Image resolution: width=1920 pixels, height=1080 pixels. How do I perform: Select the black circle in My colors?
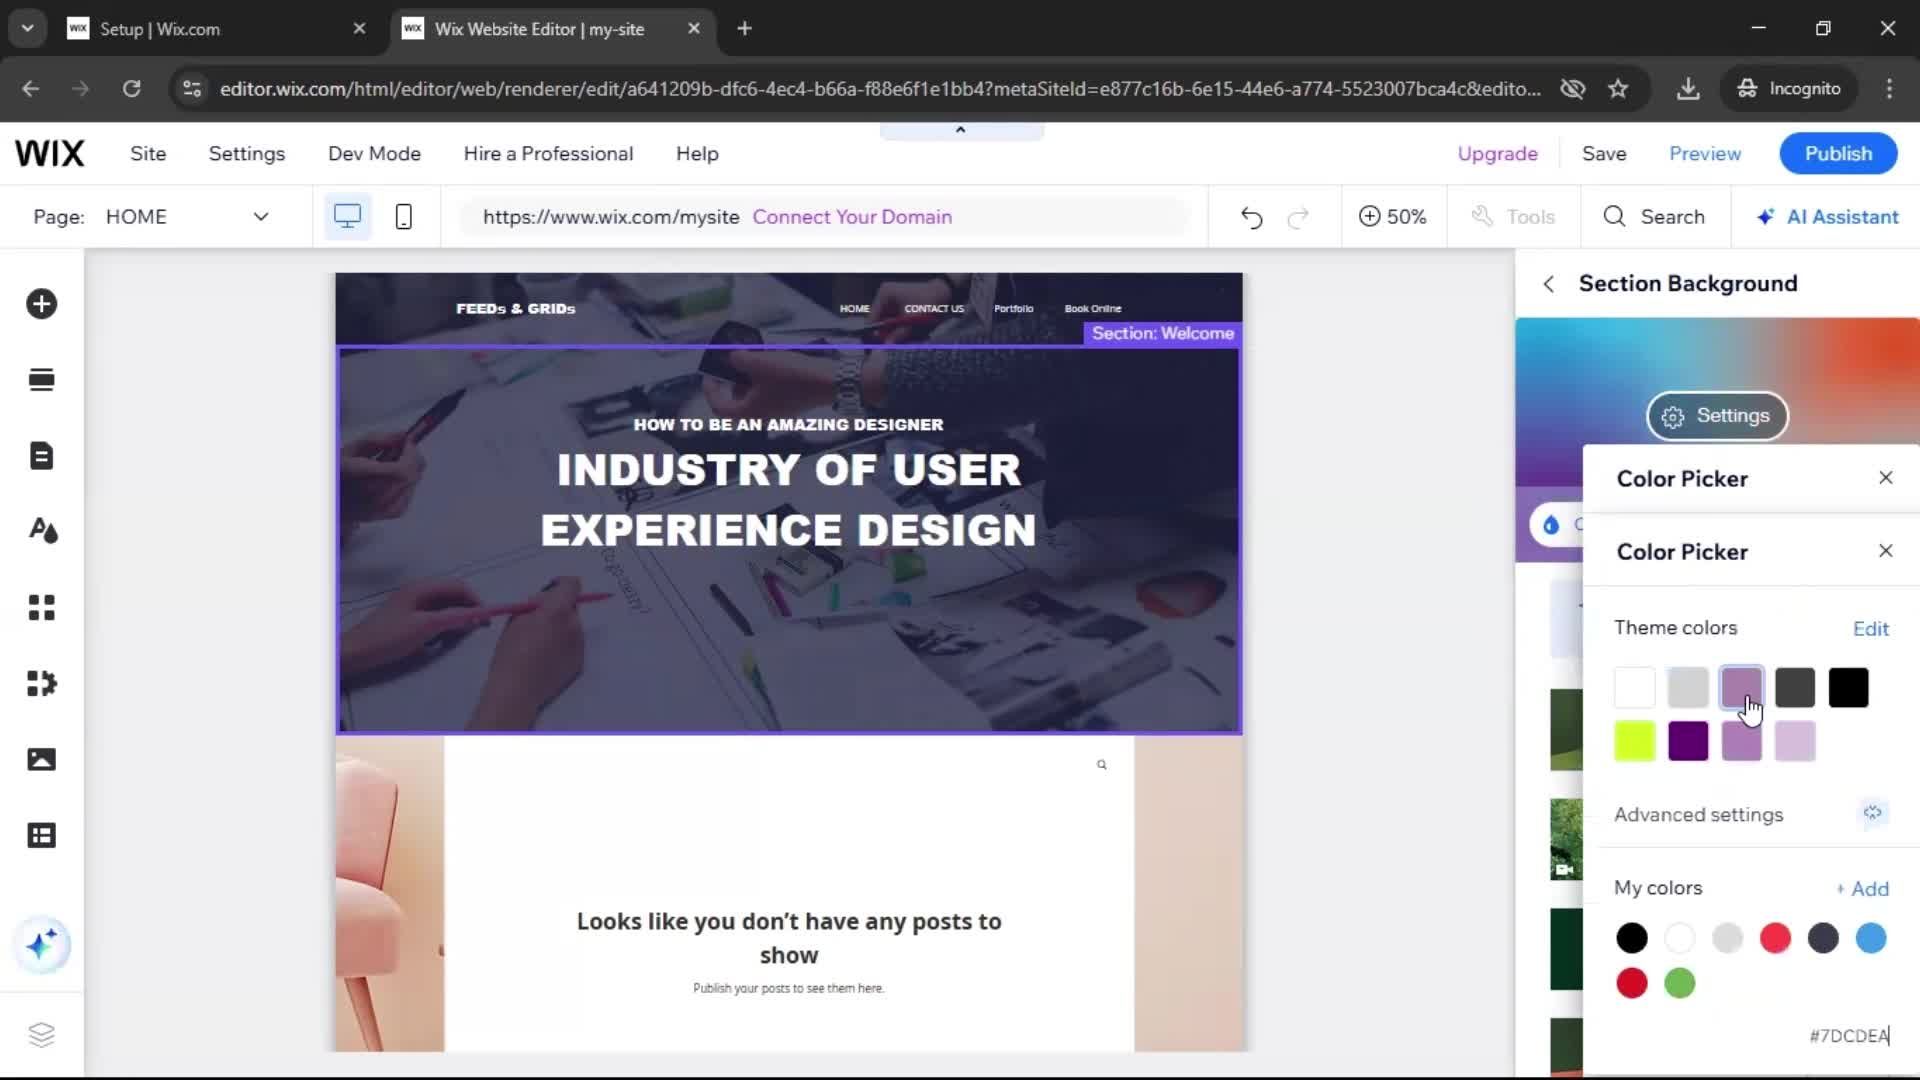tap(1631, 938)
